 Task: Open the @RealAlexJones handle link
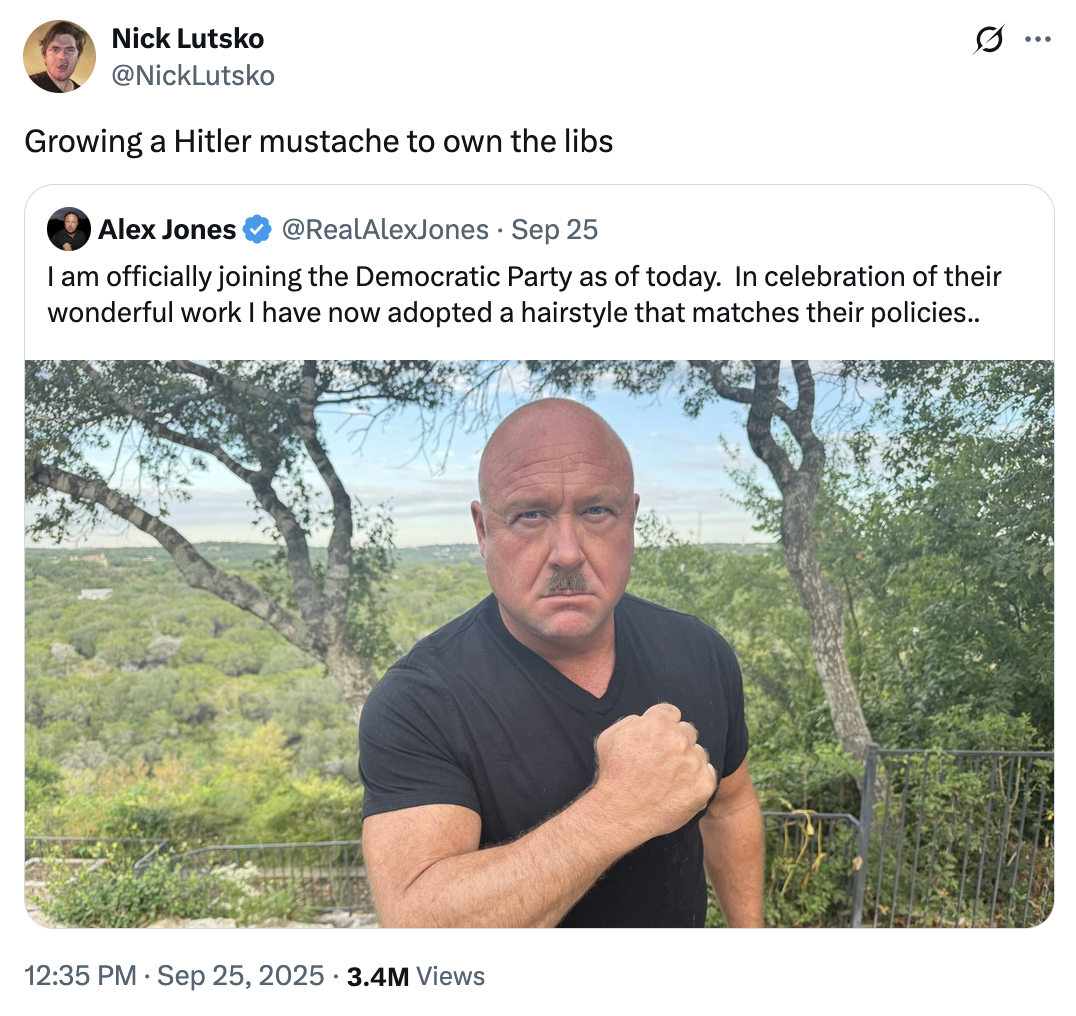coord(386,229)
